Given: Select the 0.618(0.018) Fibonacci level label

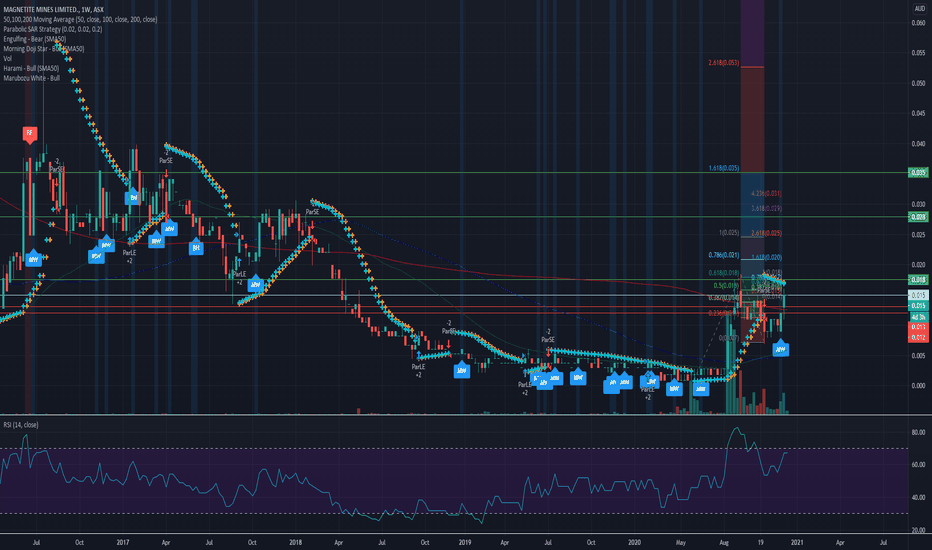Looking at the screenshot, I should tap(723, 273).
